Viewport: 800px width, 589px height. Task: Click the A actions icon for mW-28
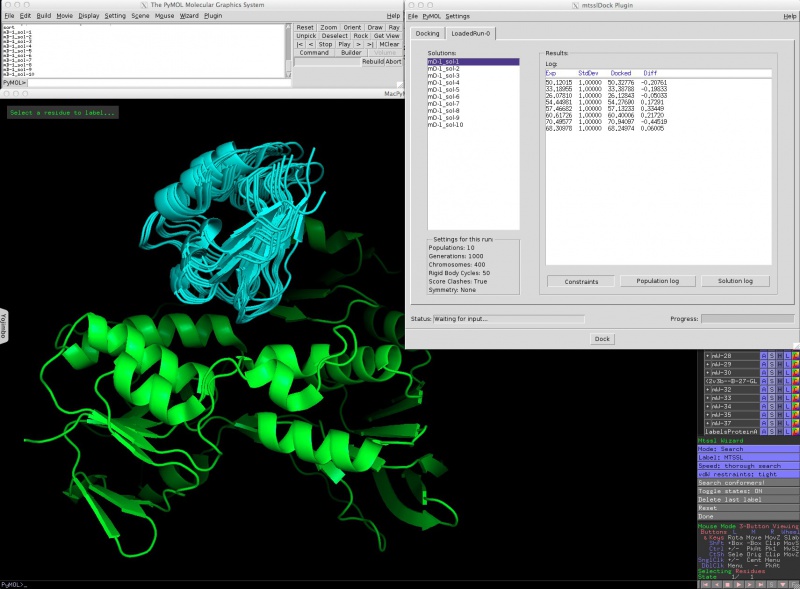(x=765, y=356)
